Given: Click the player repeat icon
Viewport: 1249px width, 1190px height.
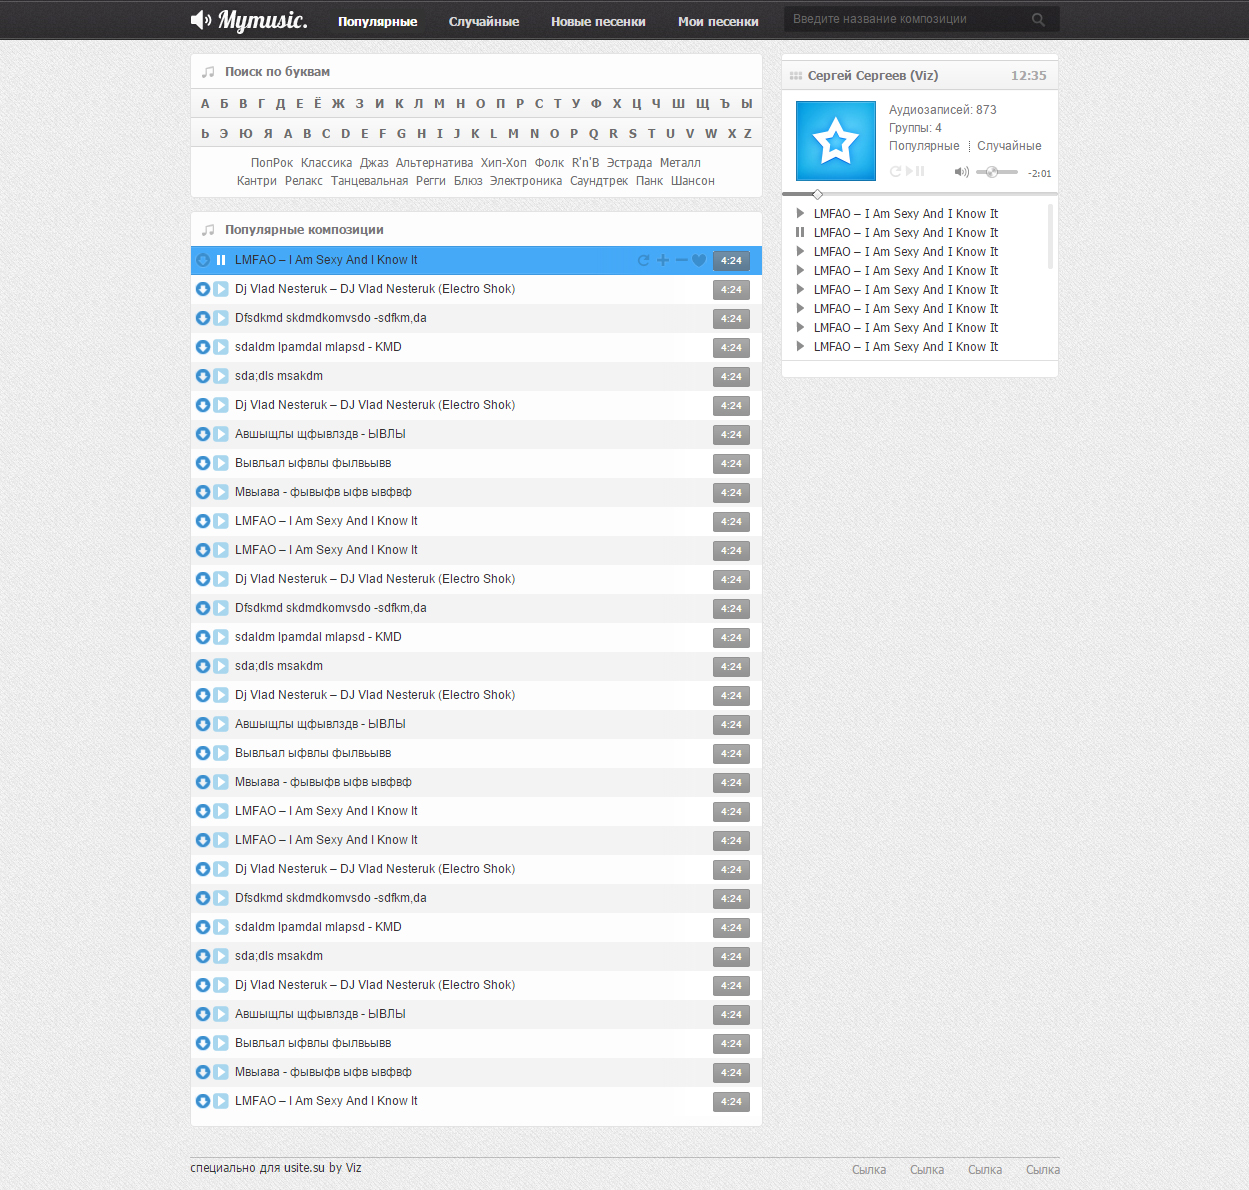Looking at the screenshot, I should tap(896, 172).
